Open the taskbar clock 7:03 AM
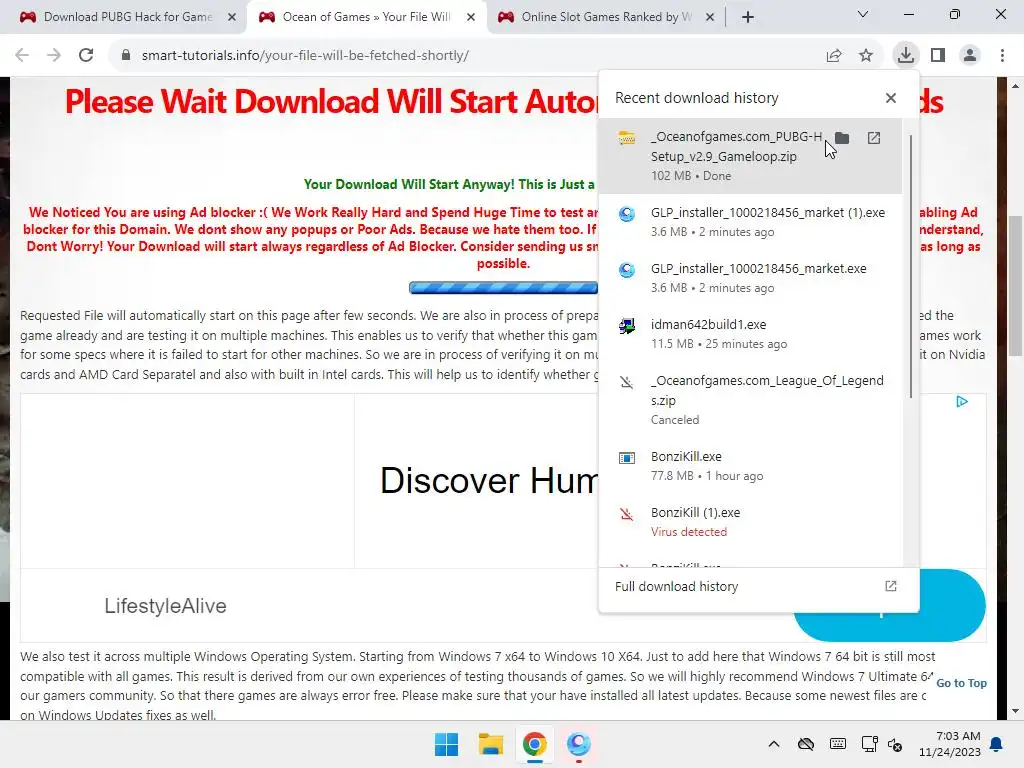The width and height of the screenshot is (1024, 768). [950, 744]
